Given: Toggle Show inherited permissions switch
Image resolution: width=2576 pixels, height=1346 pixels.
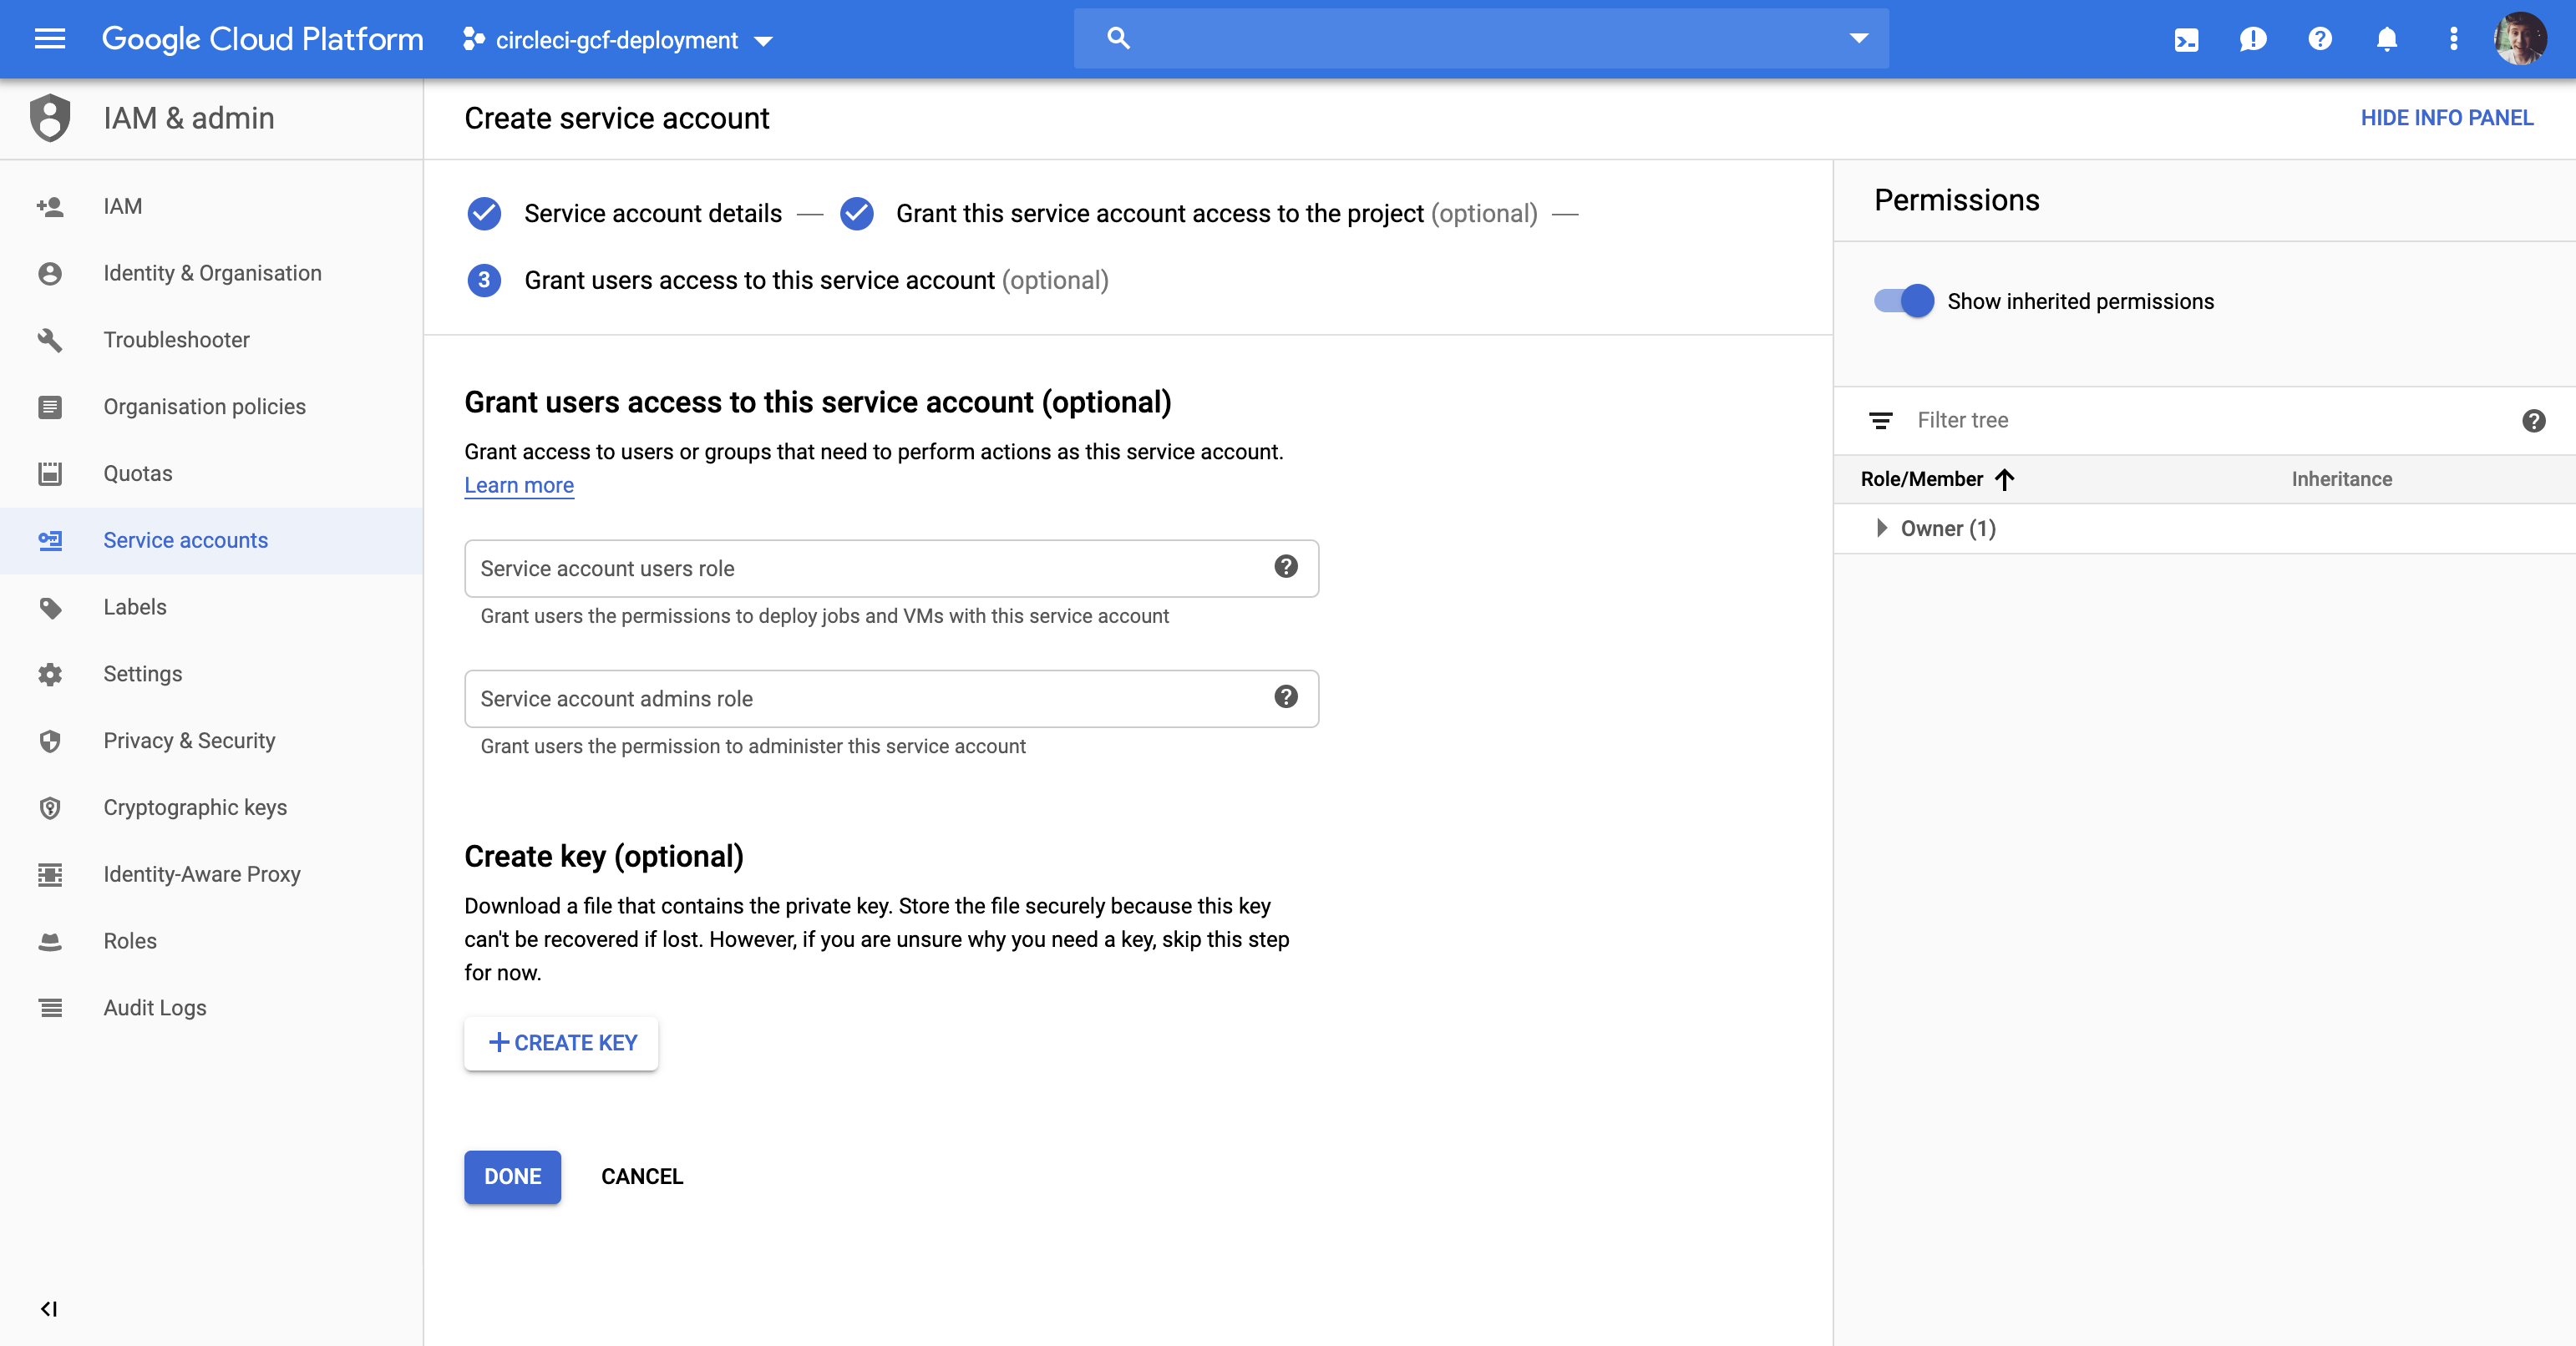Looking at the screenshot, I should click(x=1903, y=301).
